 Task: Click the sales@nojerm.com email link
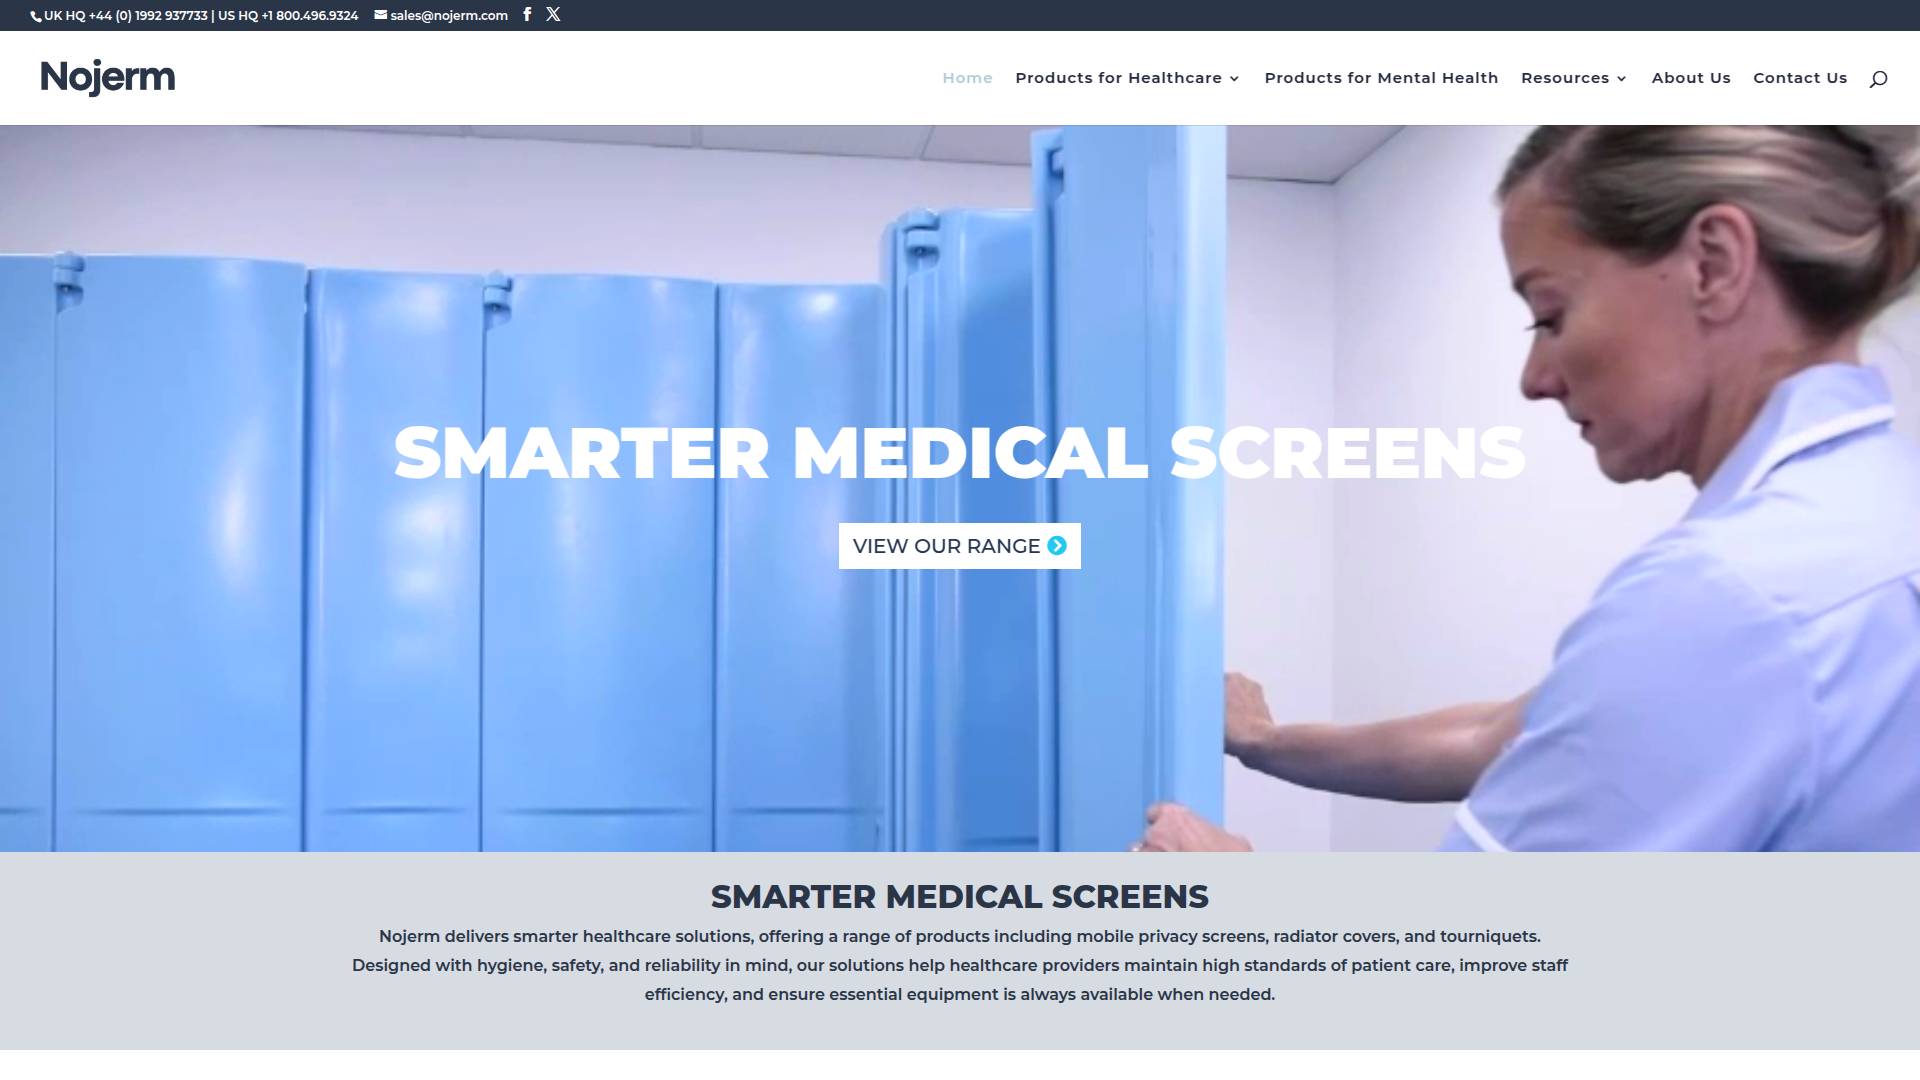coord(449,15)
